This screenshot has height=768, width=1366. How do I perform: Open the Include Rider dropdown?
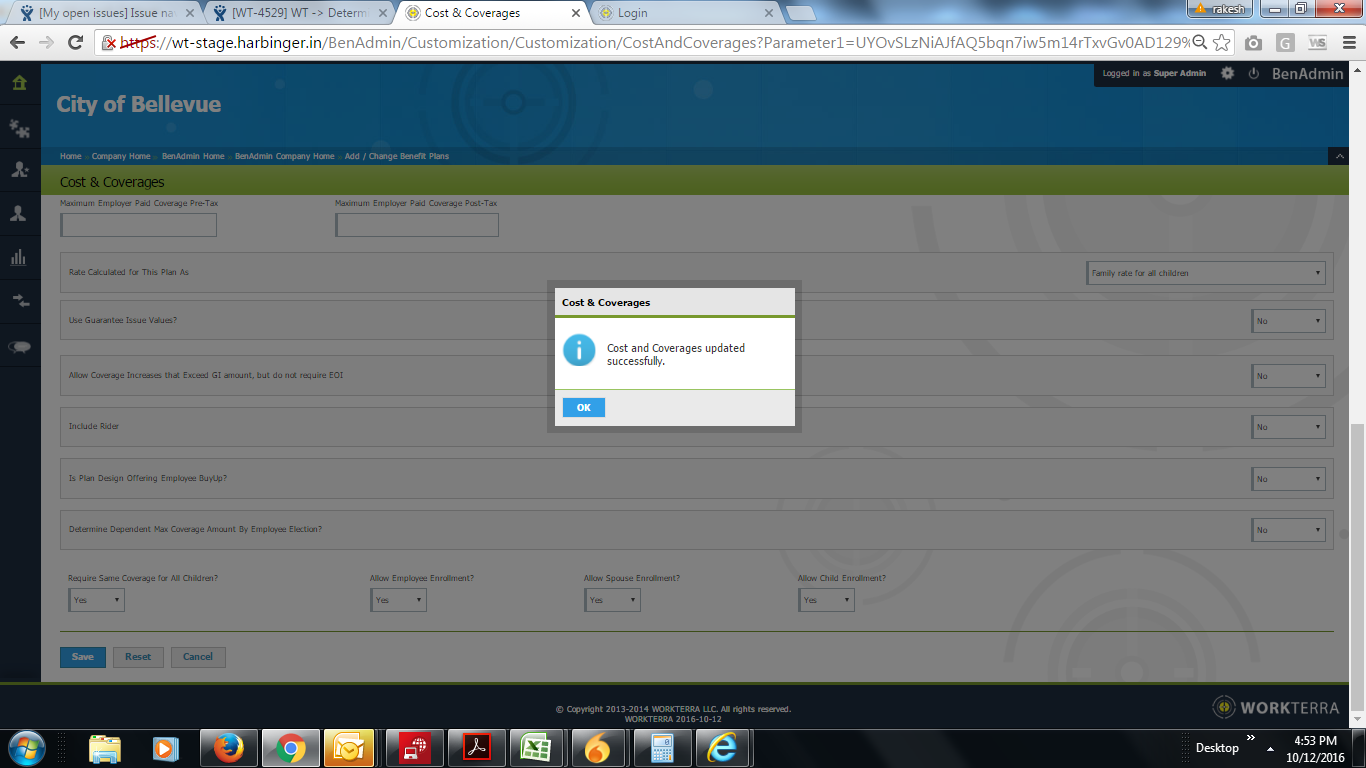tap(1289, 427)
